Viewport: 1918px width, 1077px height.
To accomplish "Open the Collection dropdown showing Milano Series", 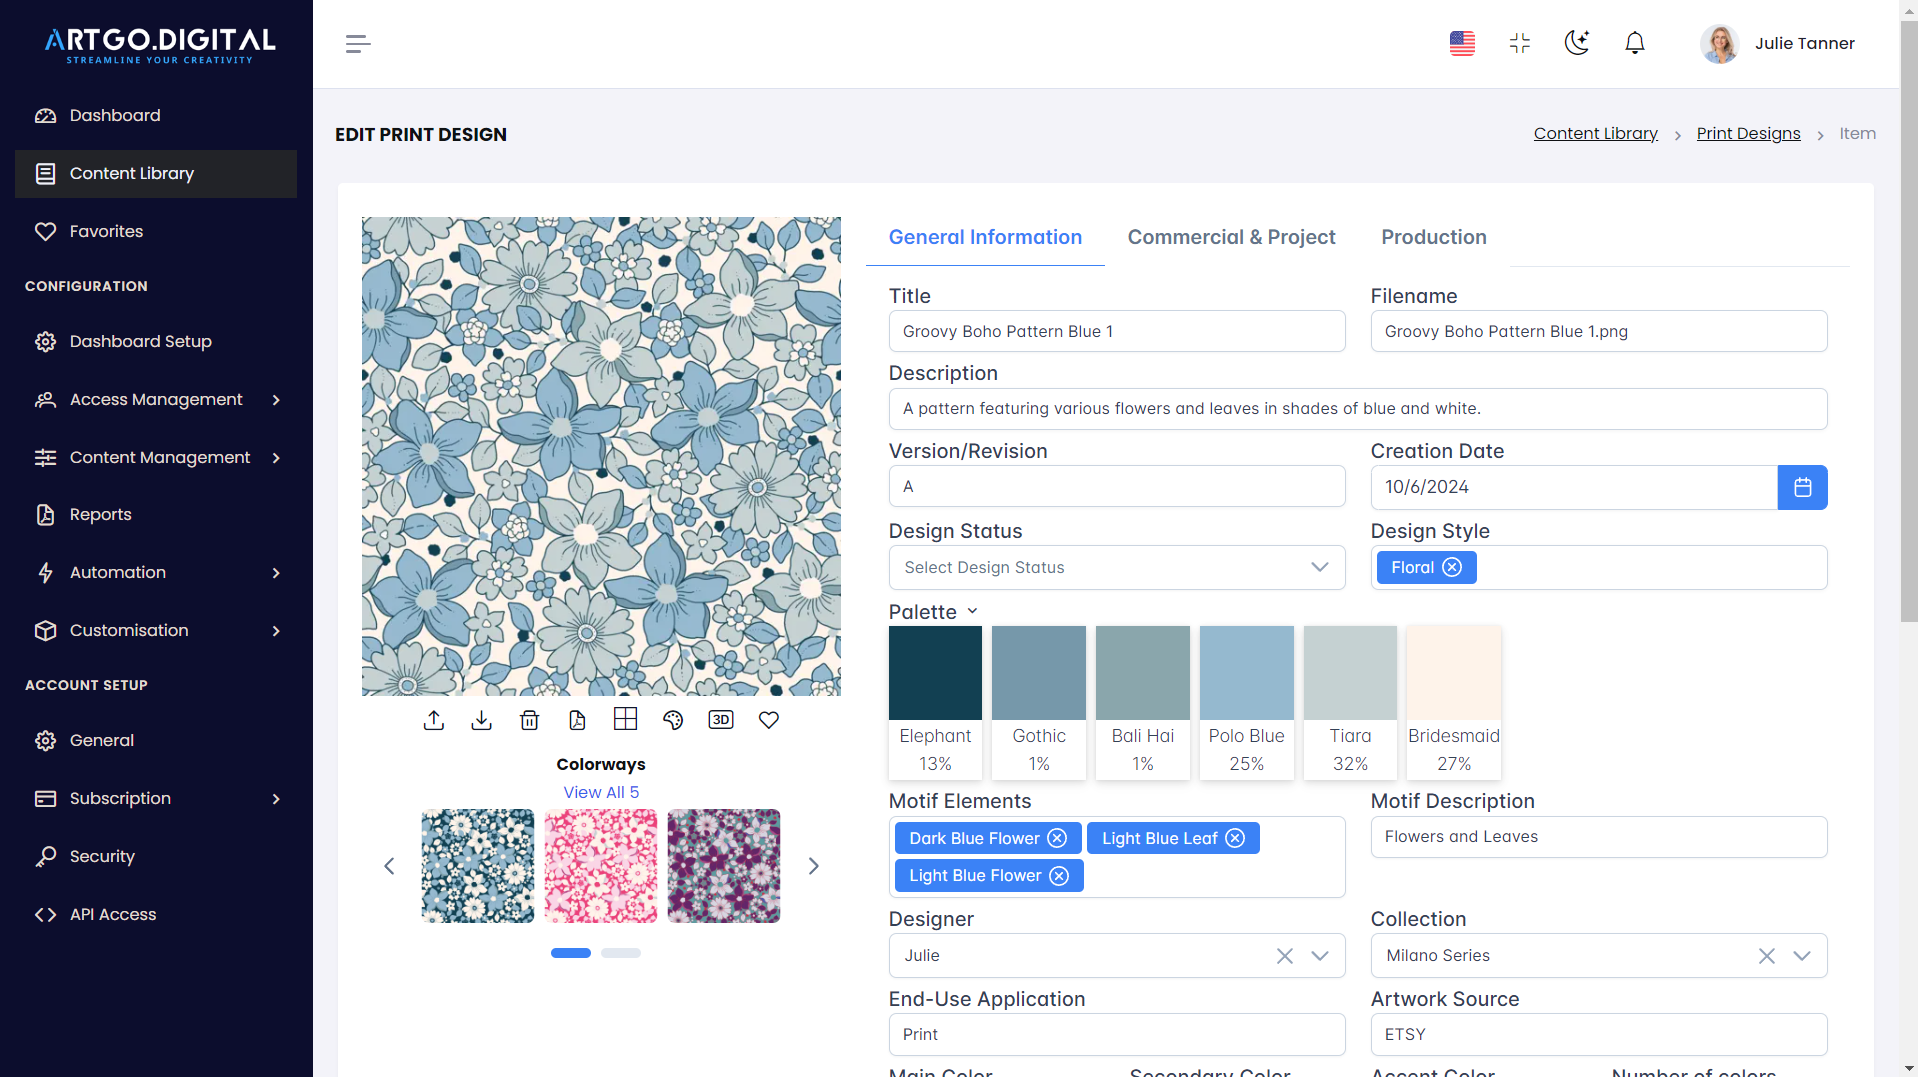I will click(1801, 955).
